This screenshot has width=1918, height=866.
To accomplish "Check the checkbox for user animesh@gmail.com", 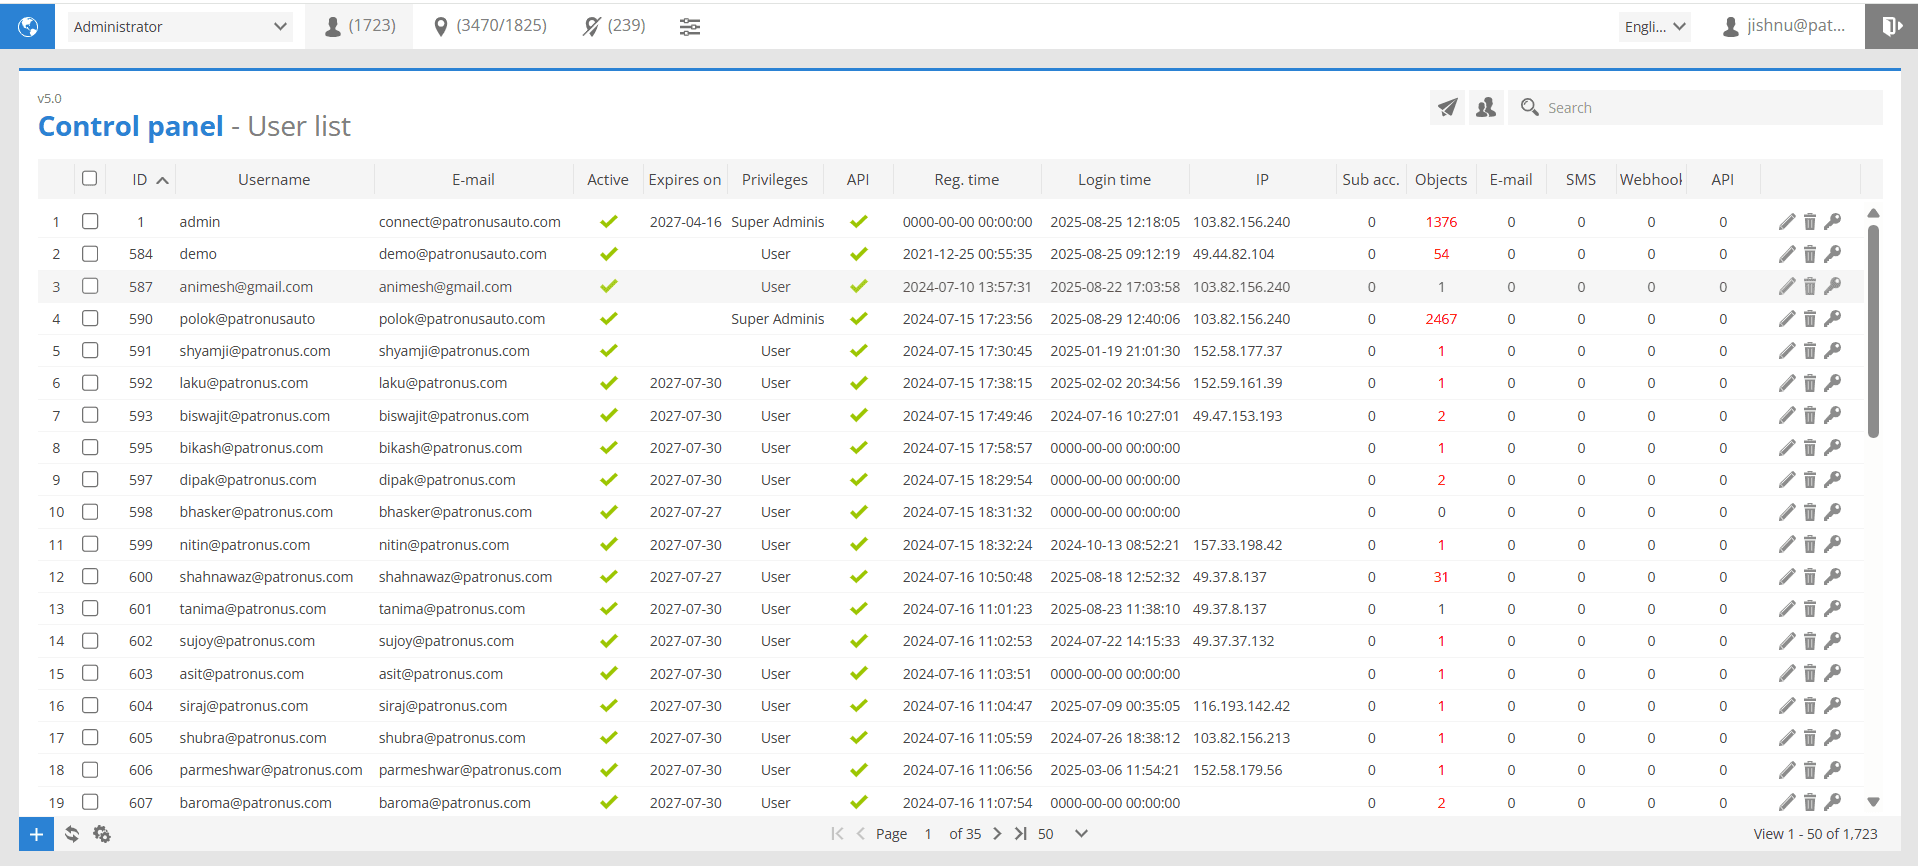I will pos(90,287).
